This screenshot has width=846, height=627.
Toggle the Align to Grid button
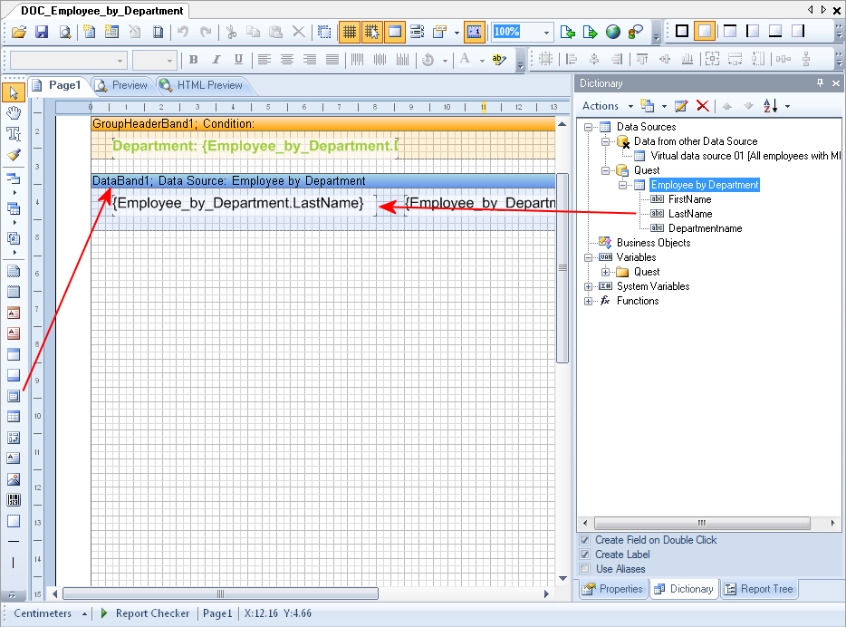coord(372,32)
